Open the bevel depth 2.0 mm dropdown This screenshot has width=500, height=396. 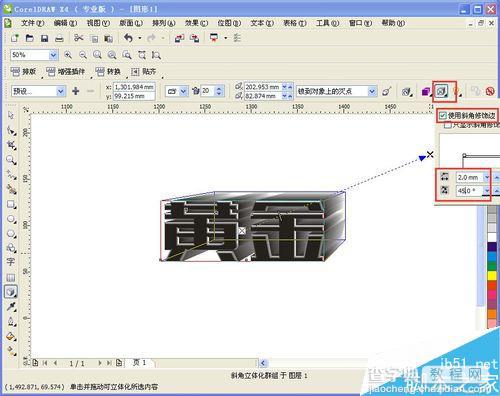487,177
